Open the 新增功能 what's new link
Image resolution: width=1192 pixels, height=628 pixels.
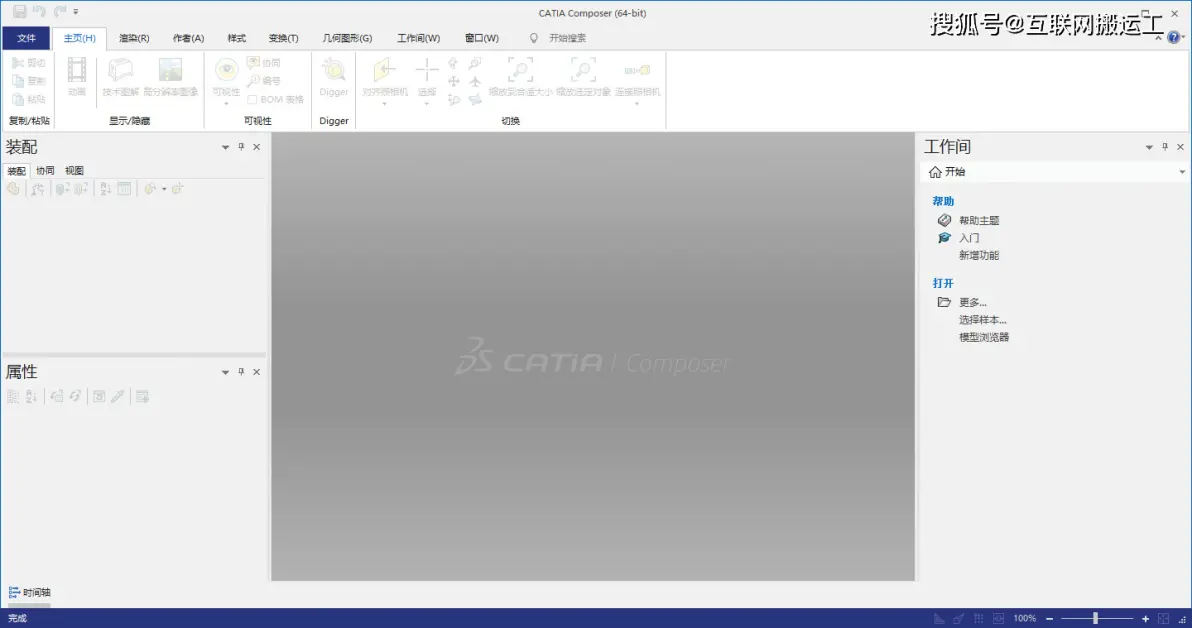979,255
